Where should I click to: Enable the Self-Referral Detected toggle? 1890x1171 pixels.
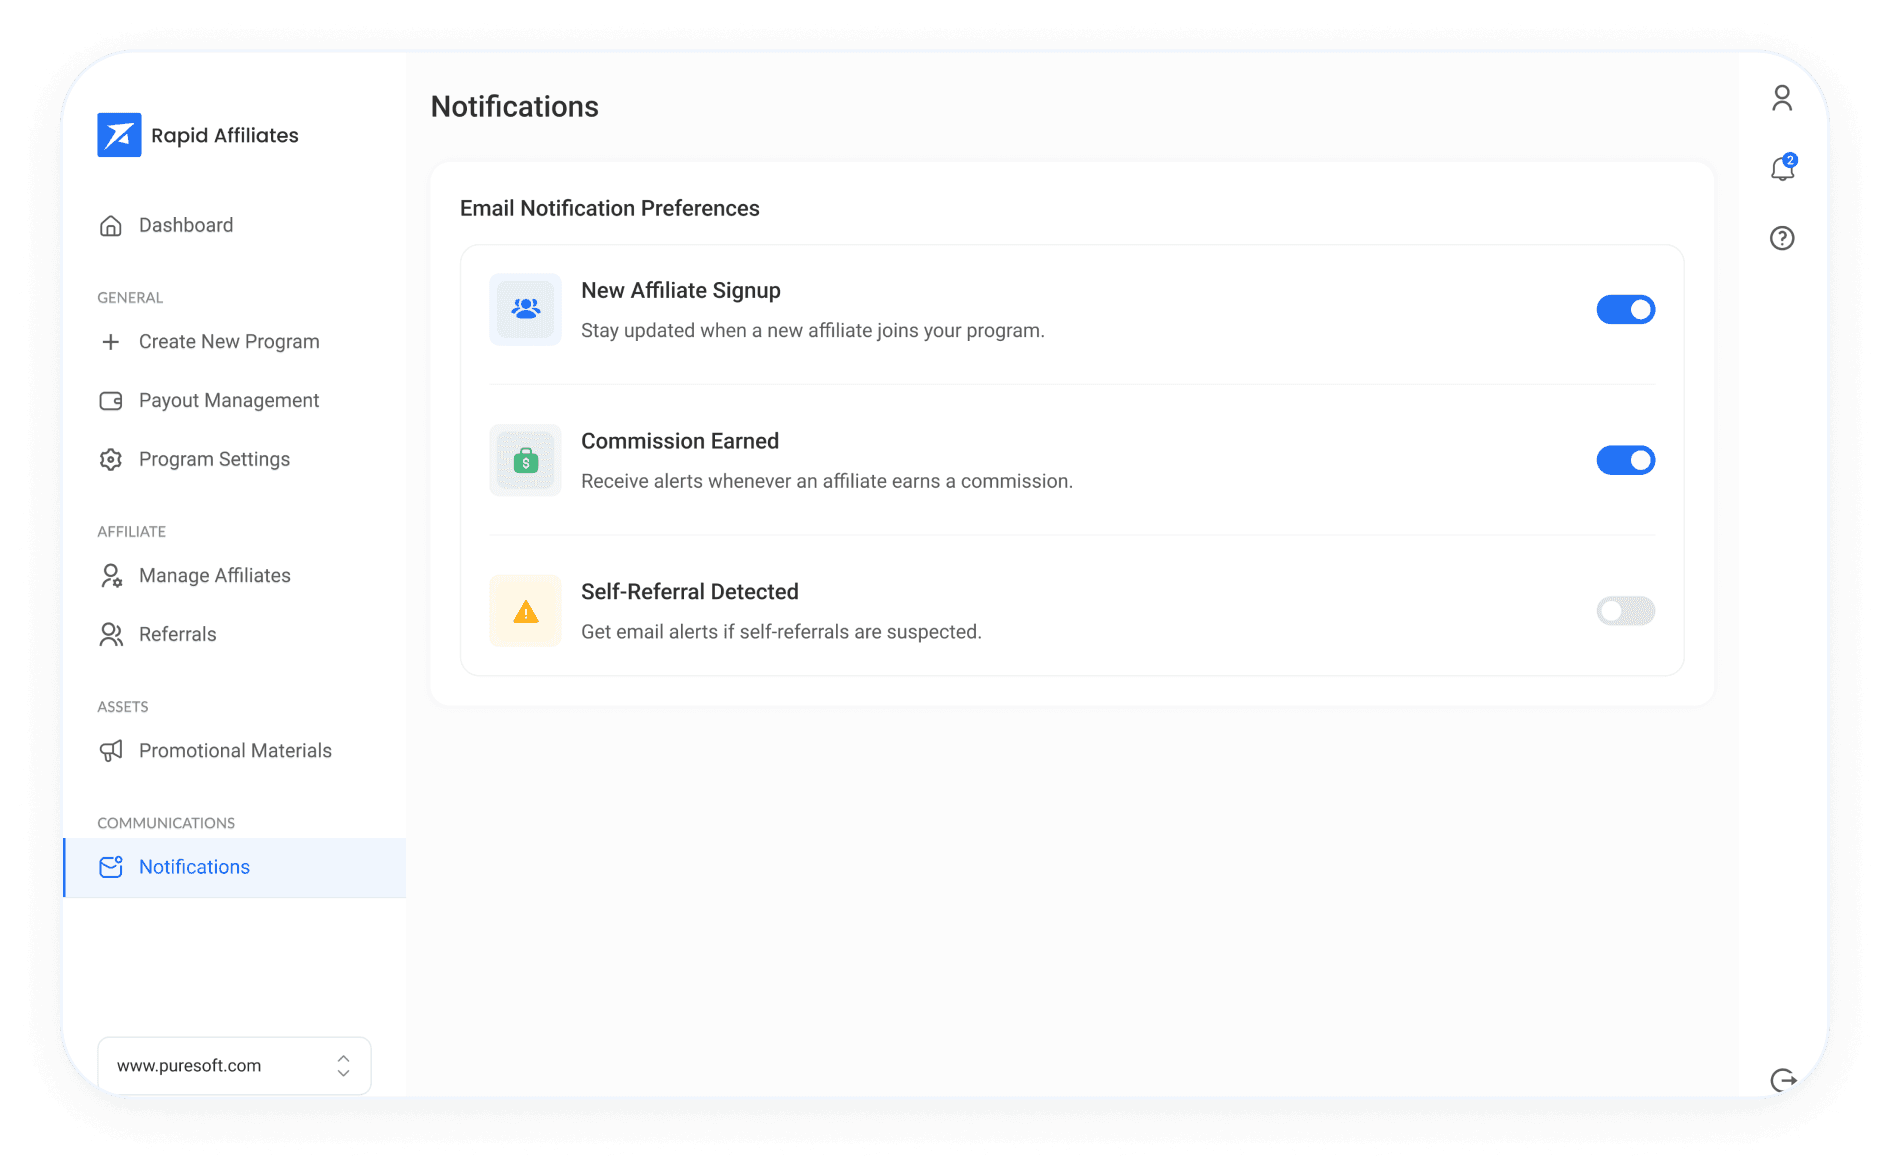click(x=1626, y=611)
